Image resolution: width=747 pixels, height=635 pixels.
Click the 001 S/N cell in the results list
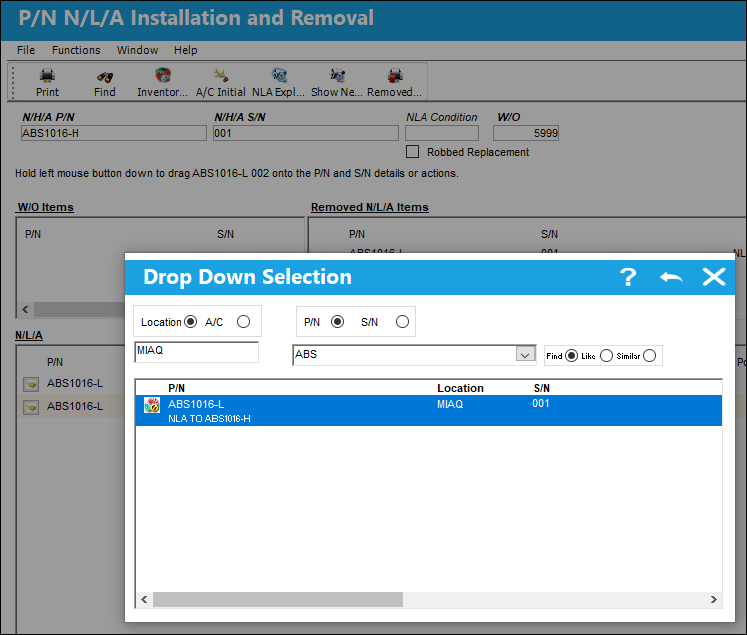[541, 403]
